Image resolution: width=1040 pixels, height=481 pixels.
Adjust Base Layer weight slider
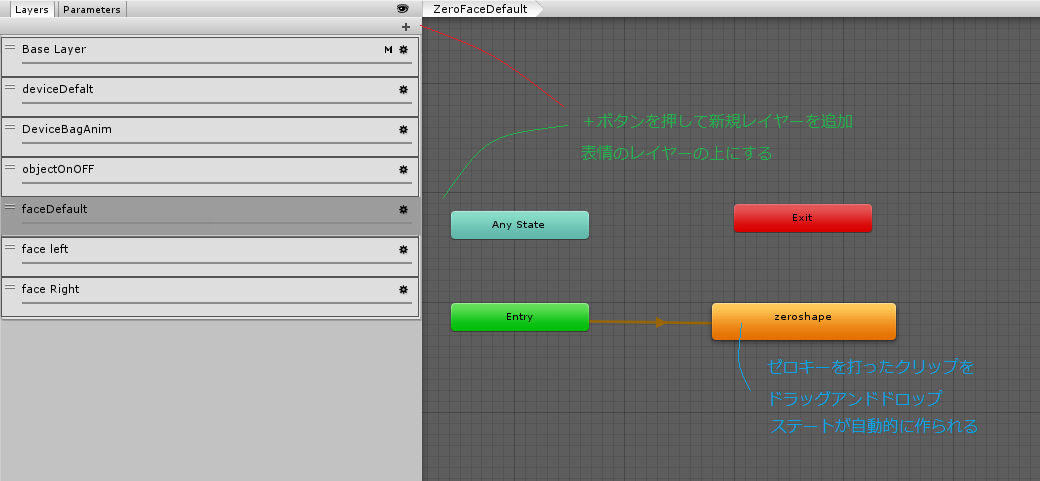click(x=217, y=63)
